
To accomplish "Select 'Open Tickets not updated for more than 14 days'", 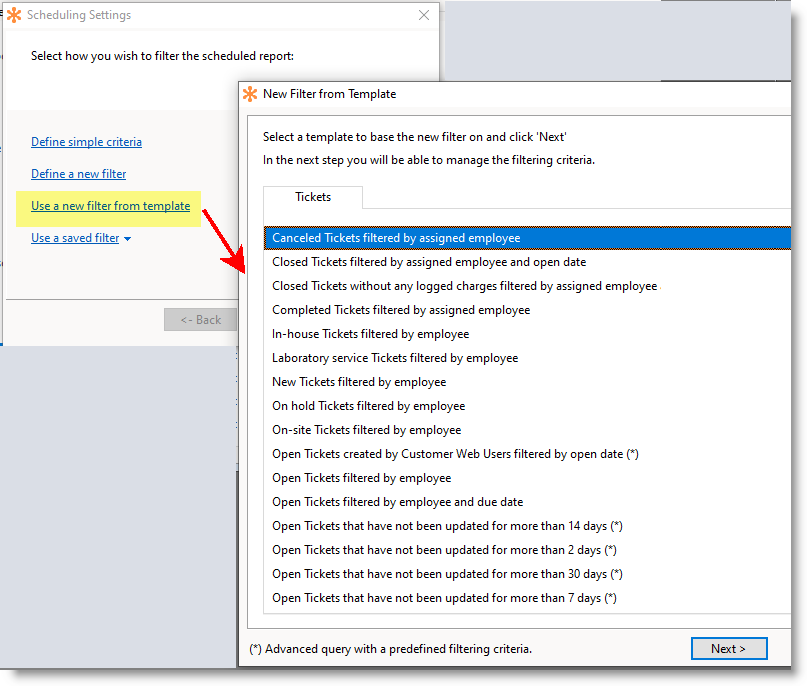I will click(x=448, y=526).
